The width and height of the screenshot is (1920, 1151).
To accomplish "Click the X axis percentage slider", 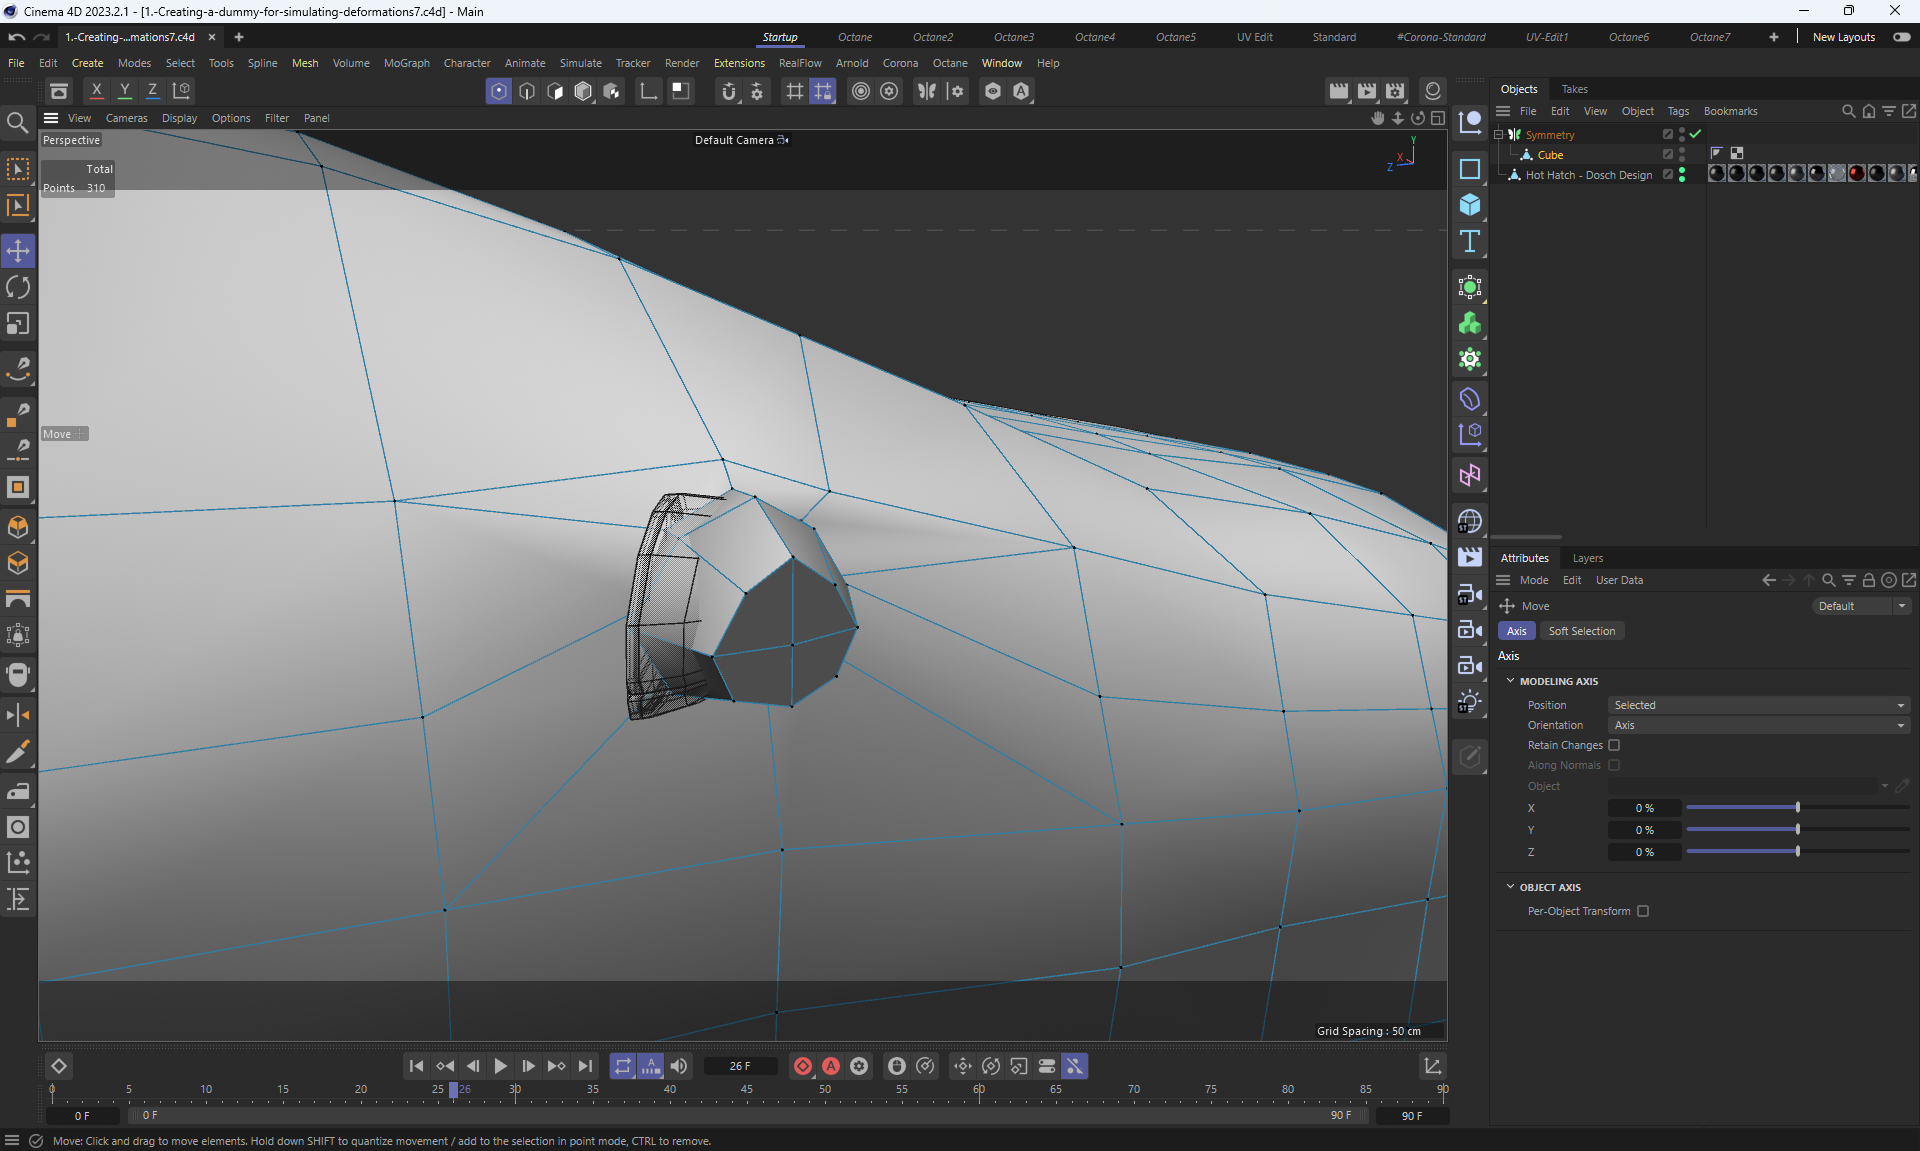I will 1797,808.
